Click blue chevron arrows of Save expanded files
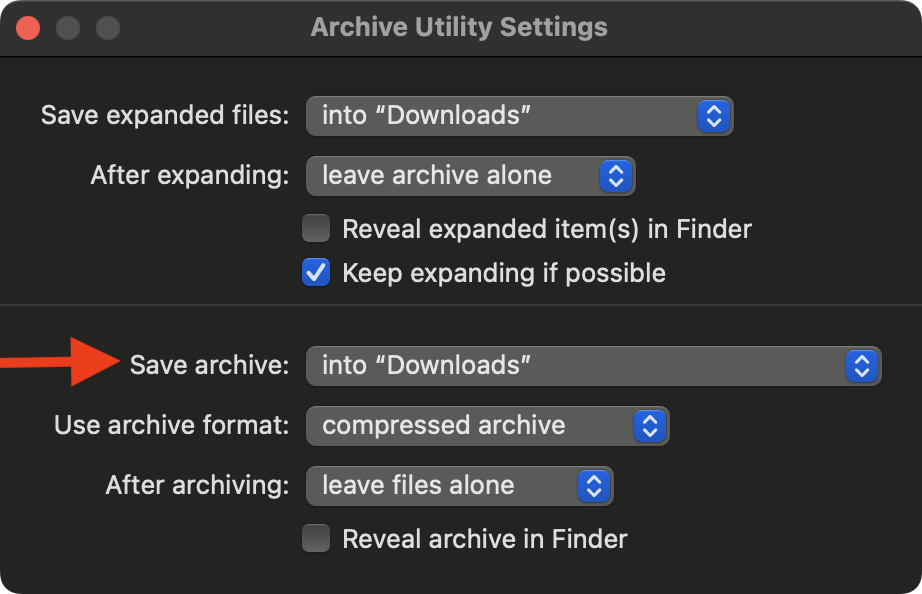The image size is (922, 594). (x=712, y=116)
